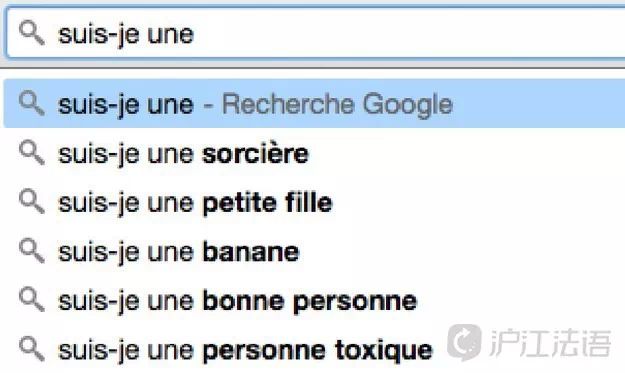Click the magnifier icon next to 'personne toxique'

(x=31, y=349)
